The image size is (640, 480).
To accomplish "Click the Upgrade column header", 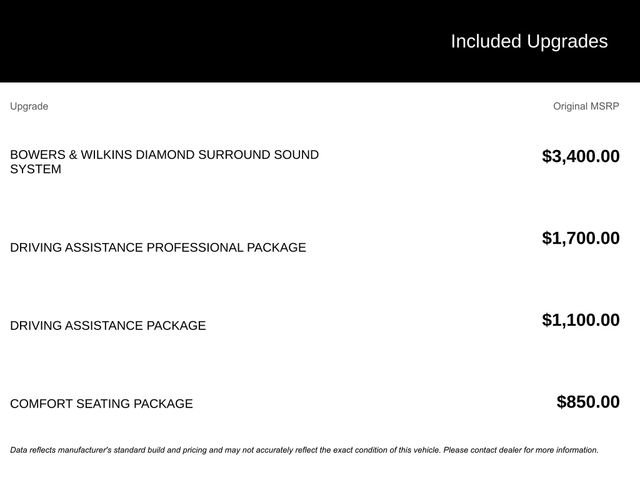I will (29, 107).
